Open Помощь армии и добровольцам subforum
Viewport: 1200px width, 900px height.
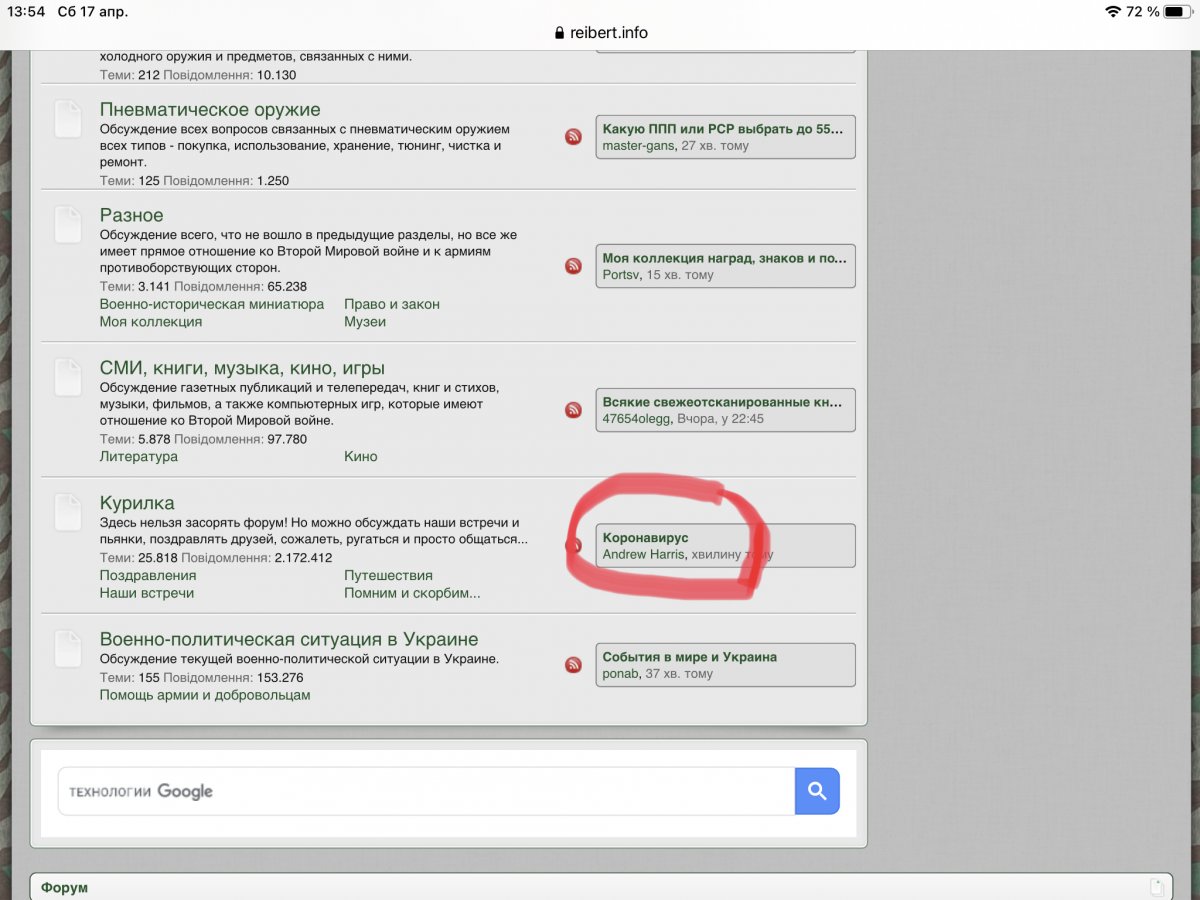tap(205, 695)
